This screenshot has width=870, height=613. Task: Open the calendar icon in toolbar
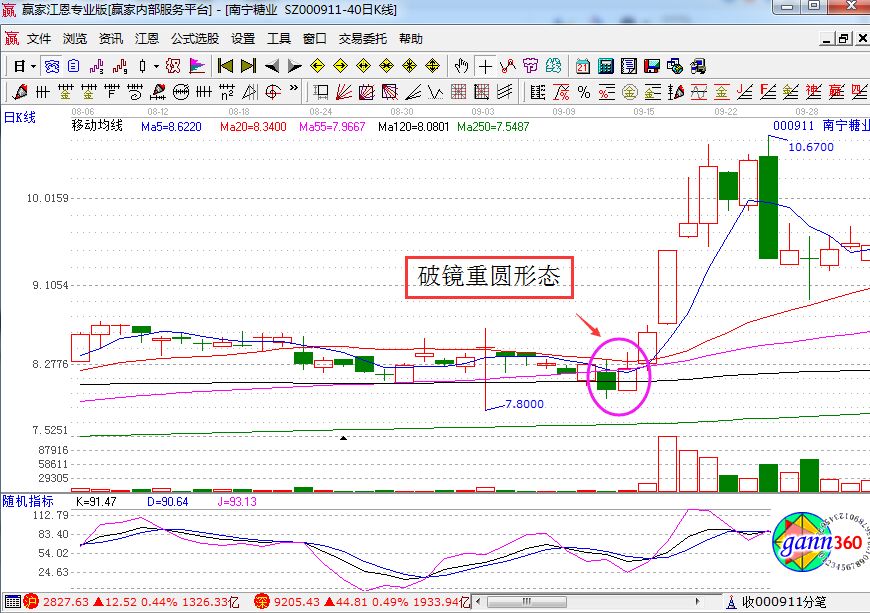pyautogui.click(x=583, y=66)
